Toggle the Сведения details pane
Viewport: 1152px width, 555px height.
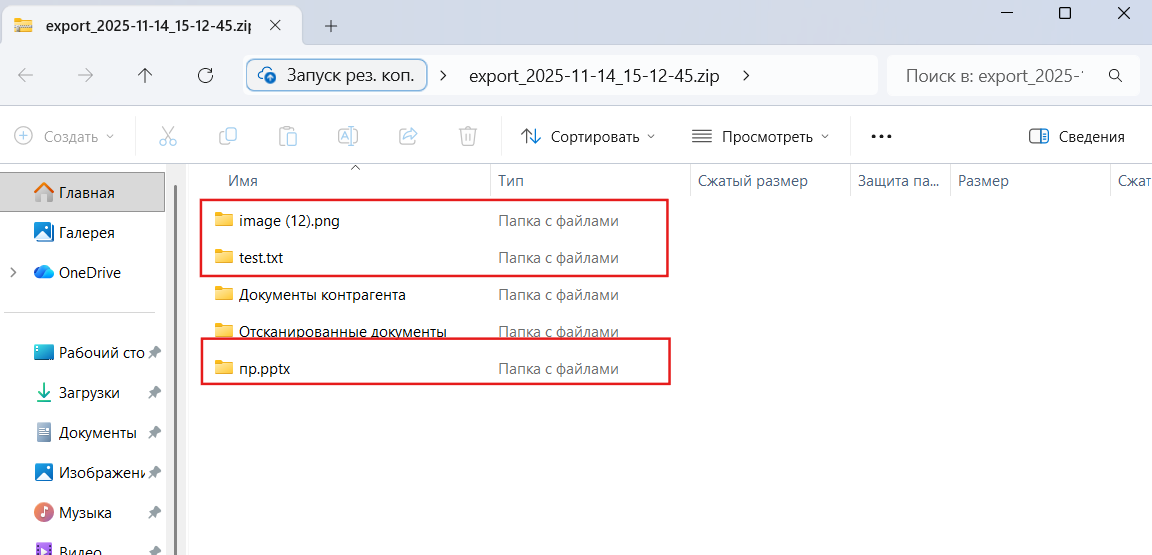(x=1077, y=136)
